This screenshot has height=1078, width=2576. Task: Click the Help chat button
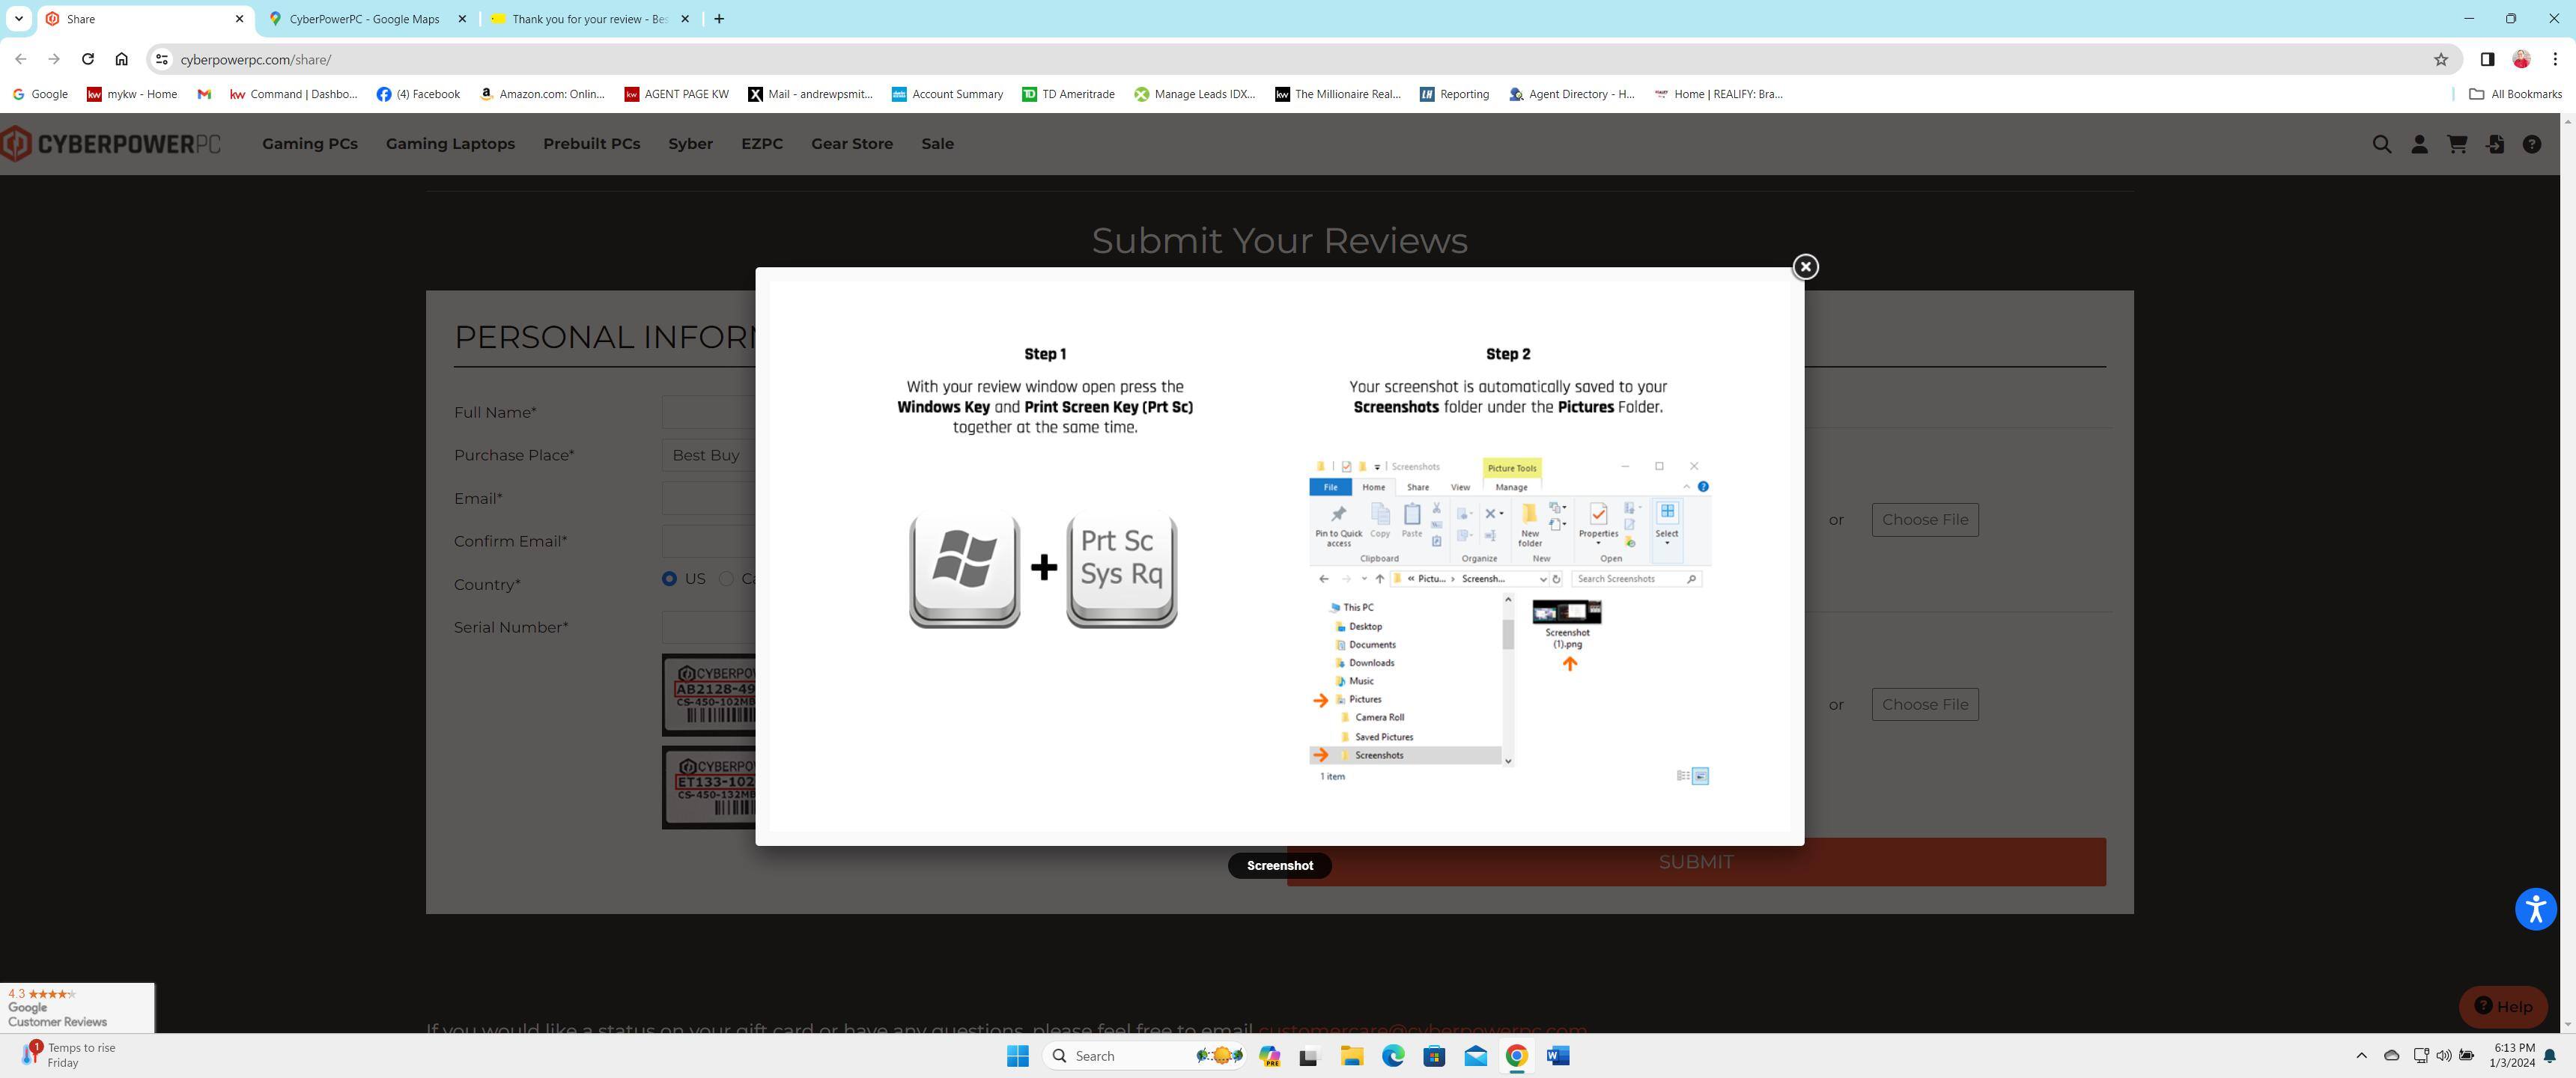[2503, 1006]
